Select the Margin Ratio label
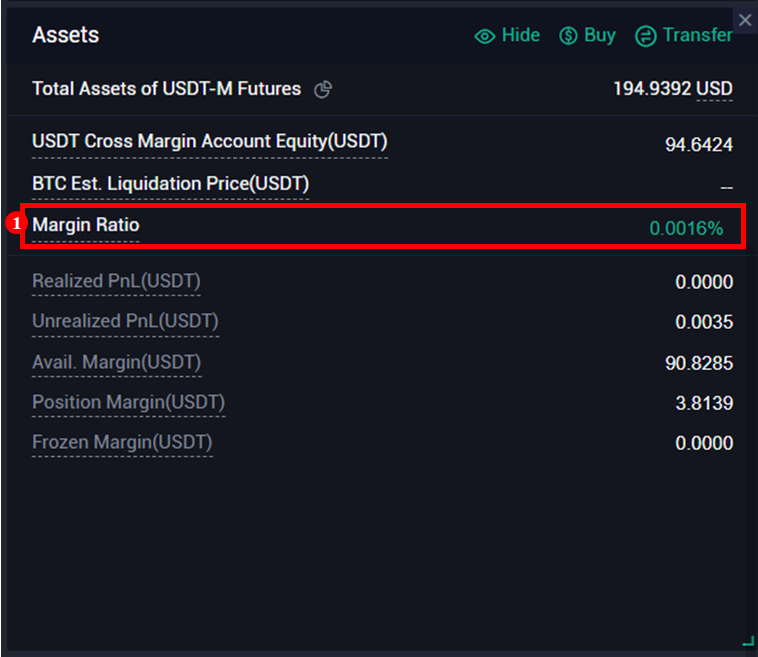The image size is (758, 657). (86, 226)
